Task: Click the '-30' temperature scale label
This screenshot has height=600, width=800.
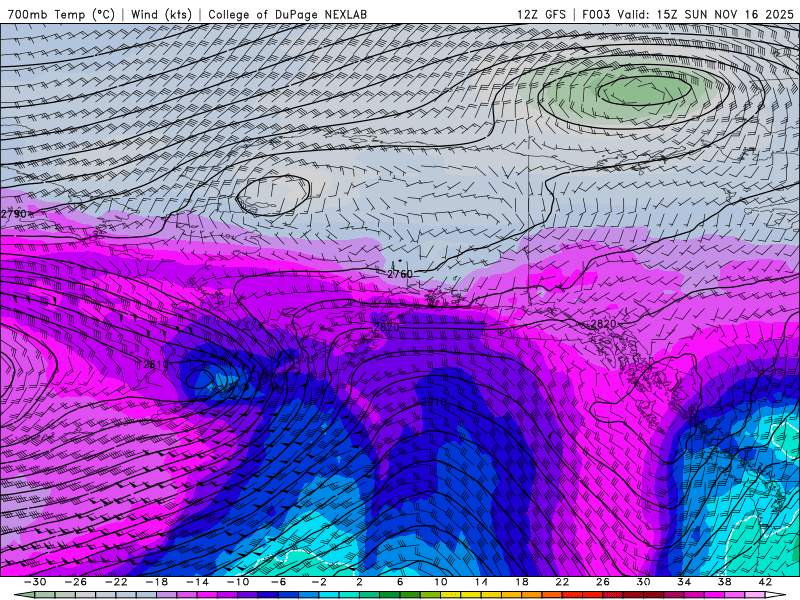Action: [35, 582]
